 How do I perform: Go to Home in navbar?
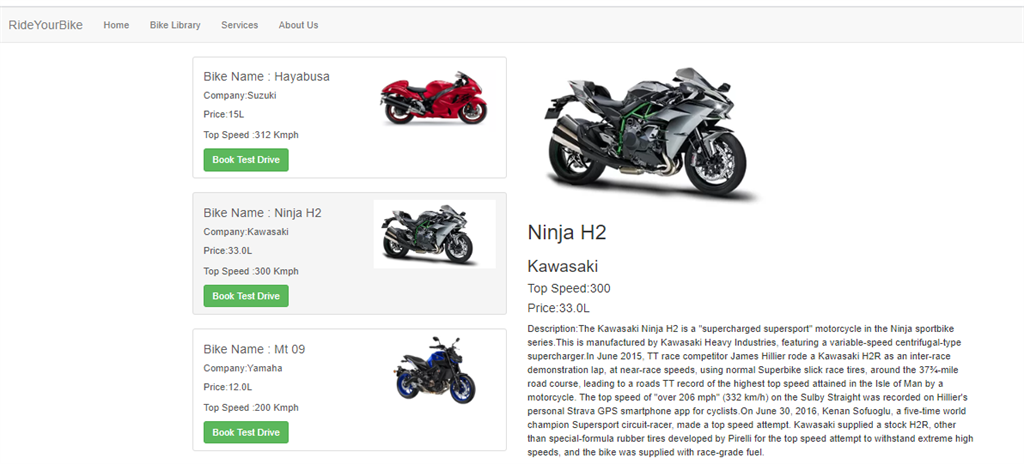[116, 25]
